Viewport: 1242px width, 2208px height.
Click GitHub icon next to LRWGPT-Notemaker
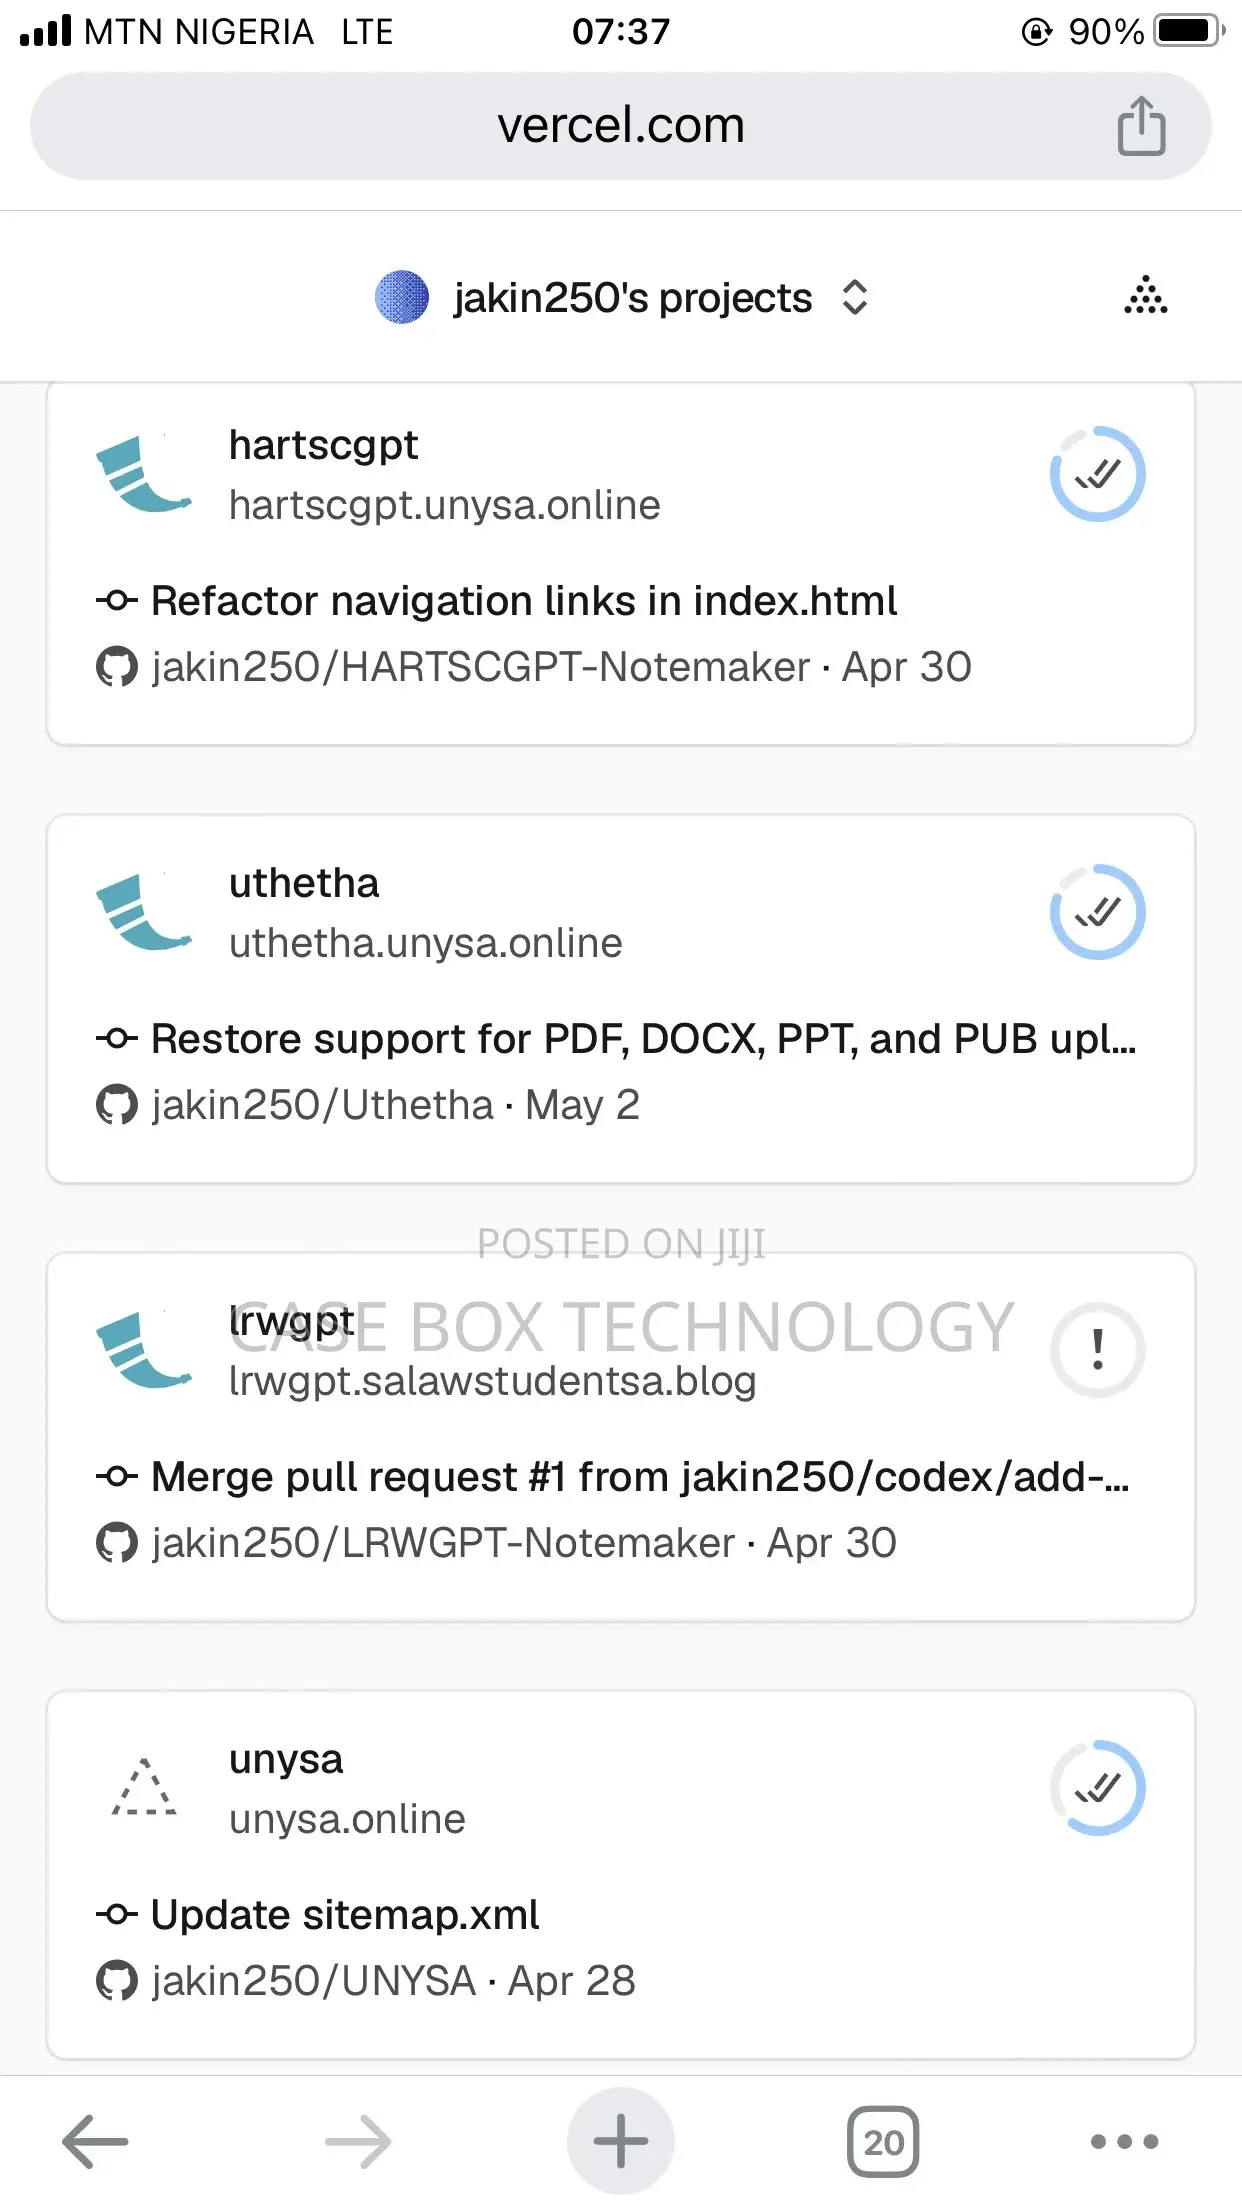click(x=117, y=1543)
